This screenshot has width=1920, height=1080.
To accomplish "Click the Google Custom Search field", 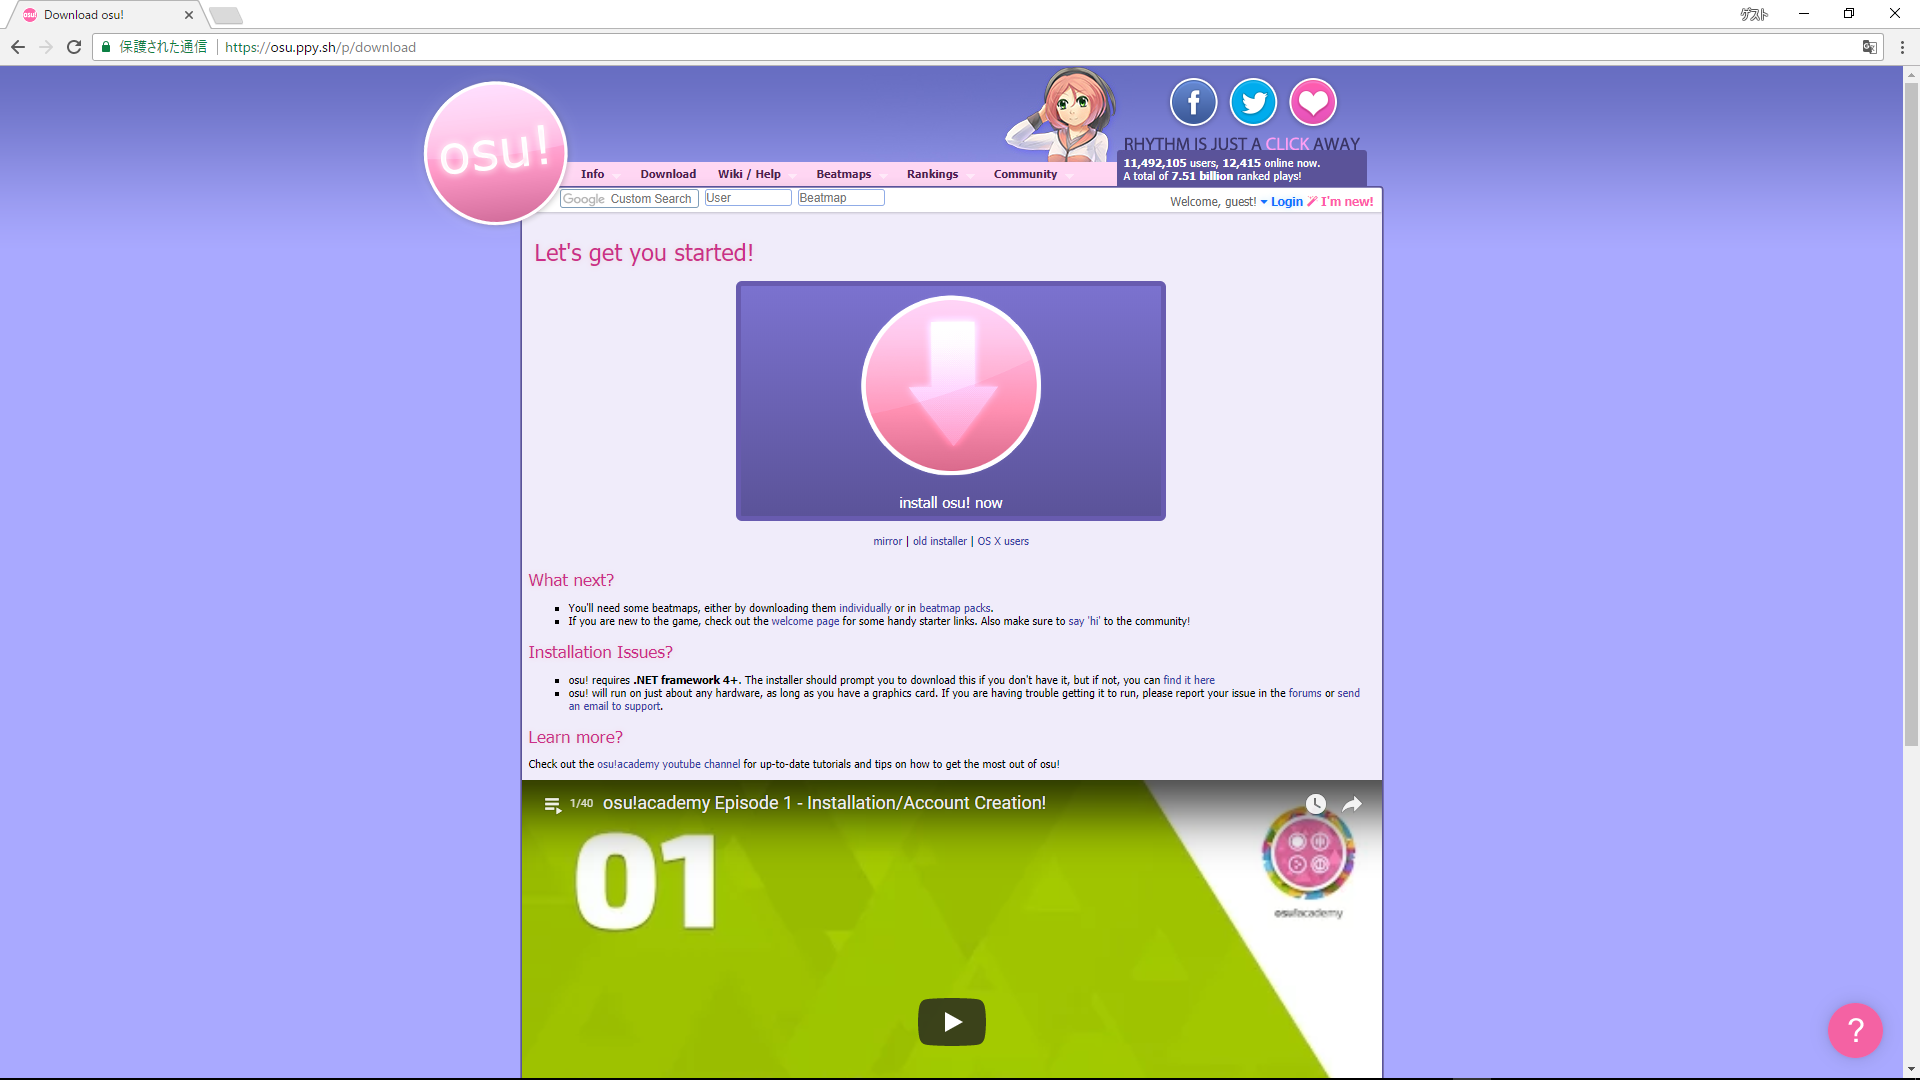I will point(629,199).
